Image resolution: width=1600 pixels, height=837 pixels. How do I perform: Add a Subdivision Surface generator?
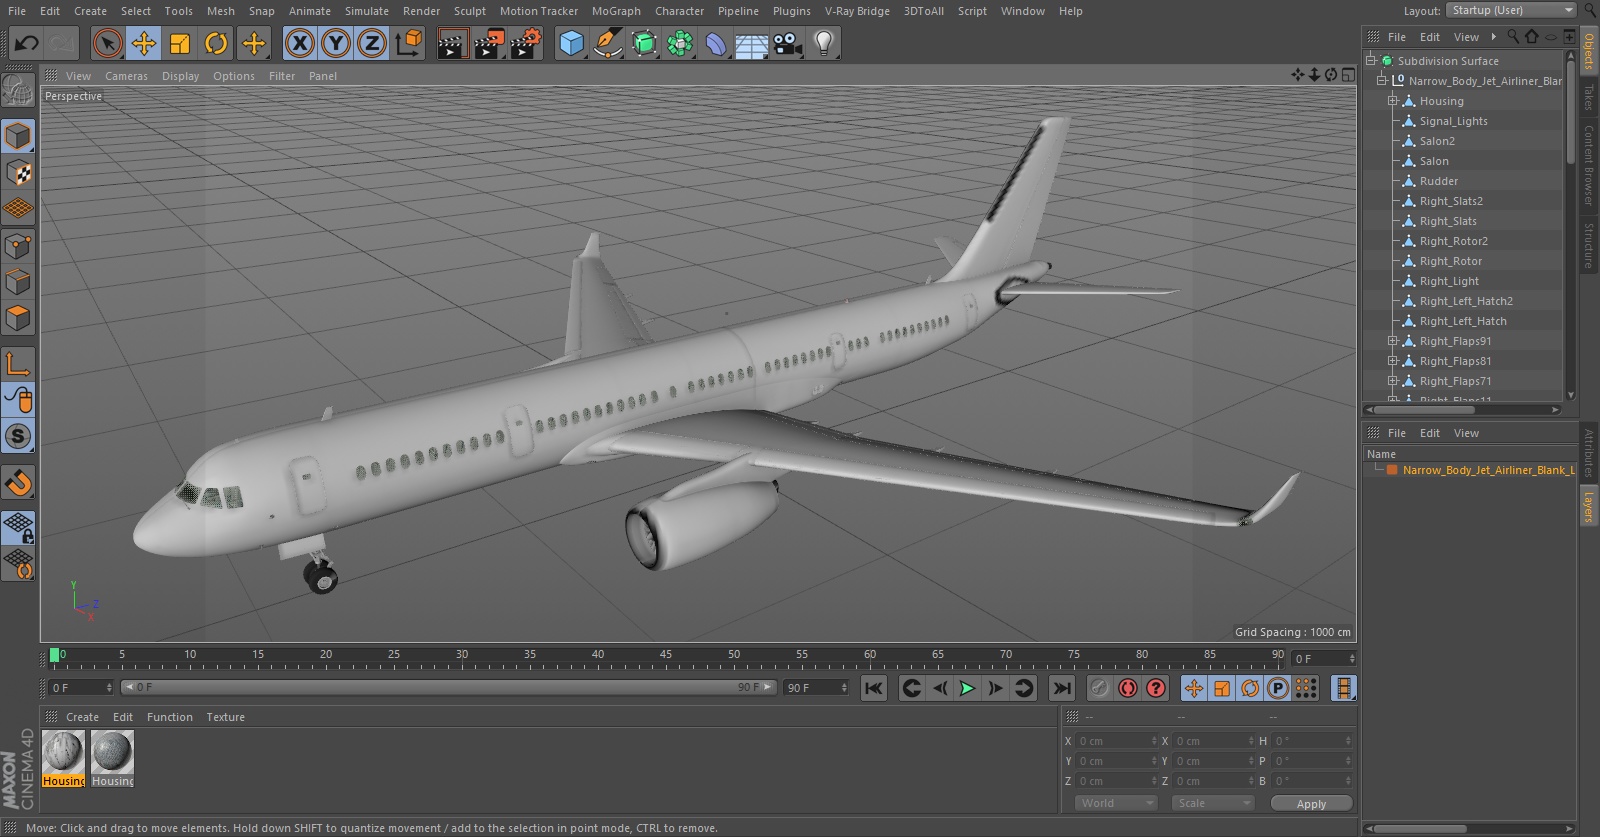(644, 43)
